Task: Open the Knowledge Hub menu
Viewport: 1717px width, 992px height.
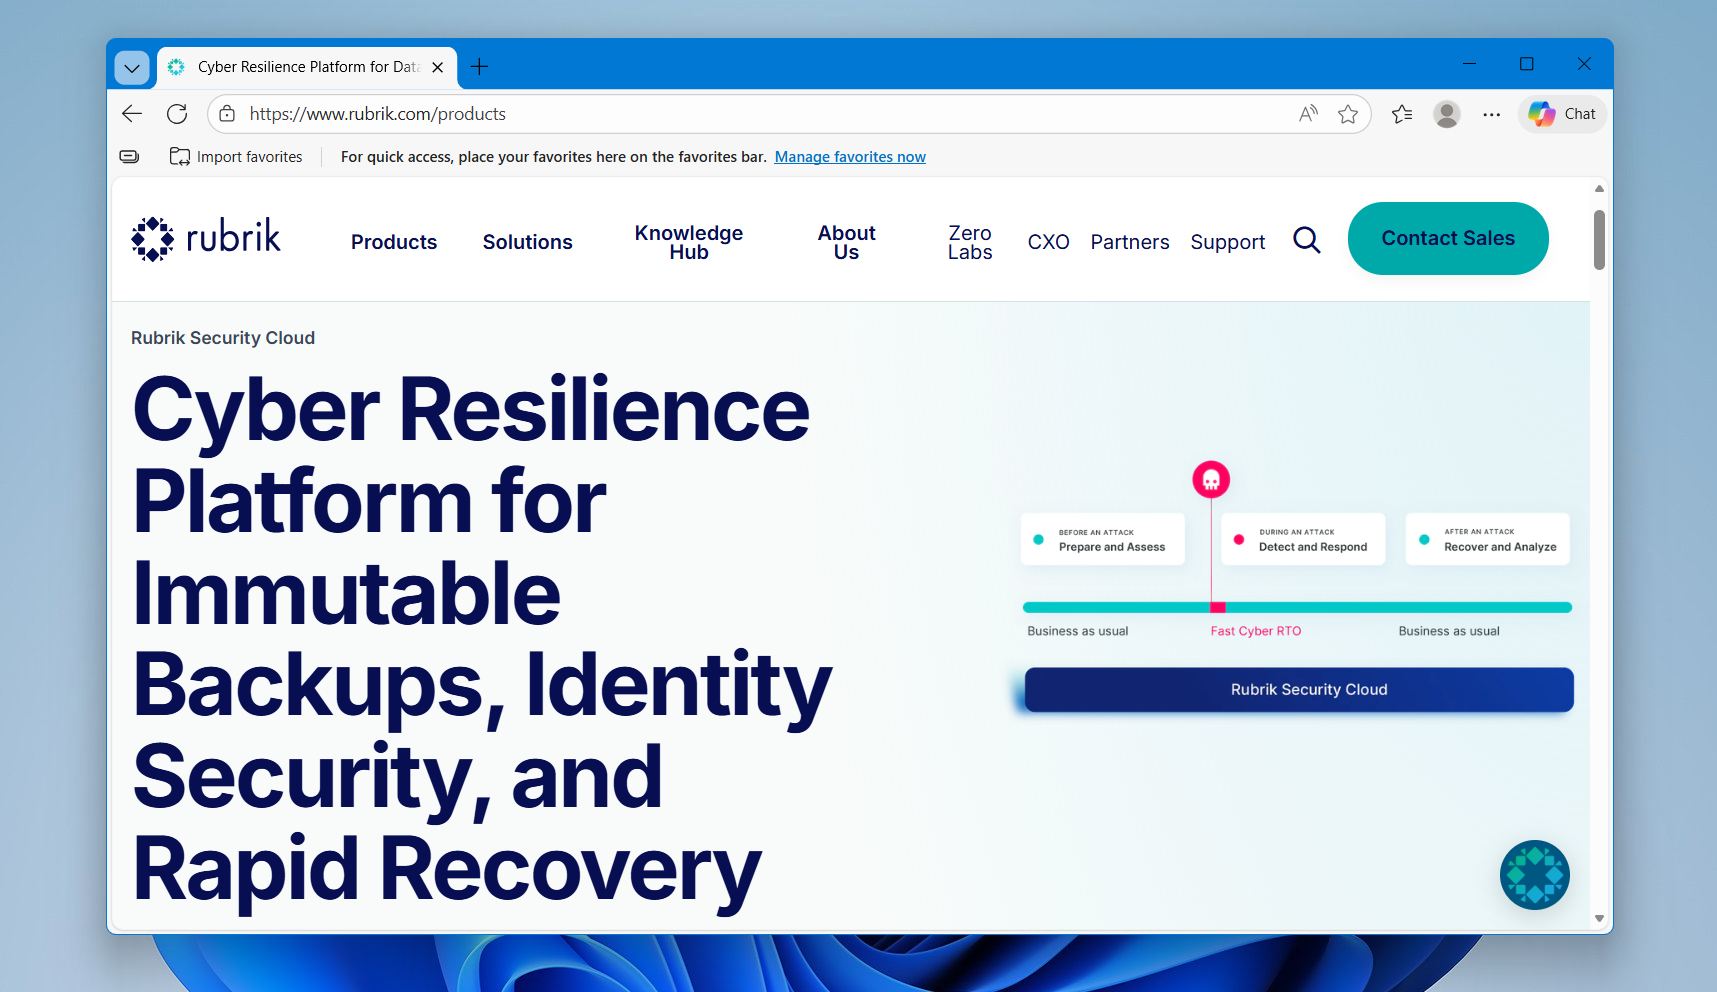Action: click(688, 242)
